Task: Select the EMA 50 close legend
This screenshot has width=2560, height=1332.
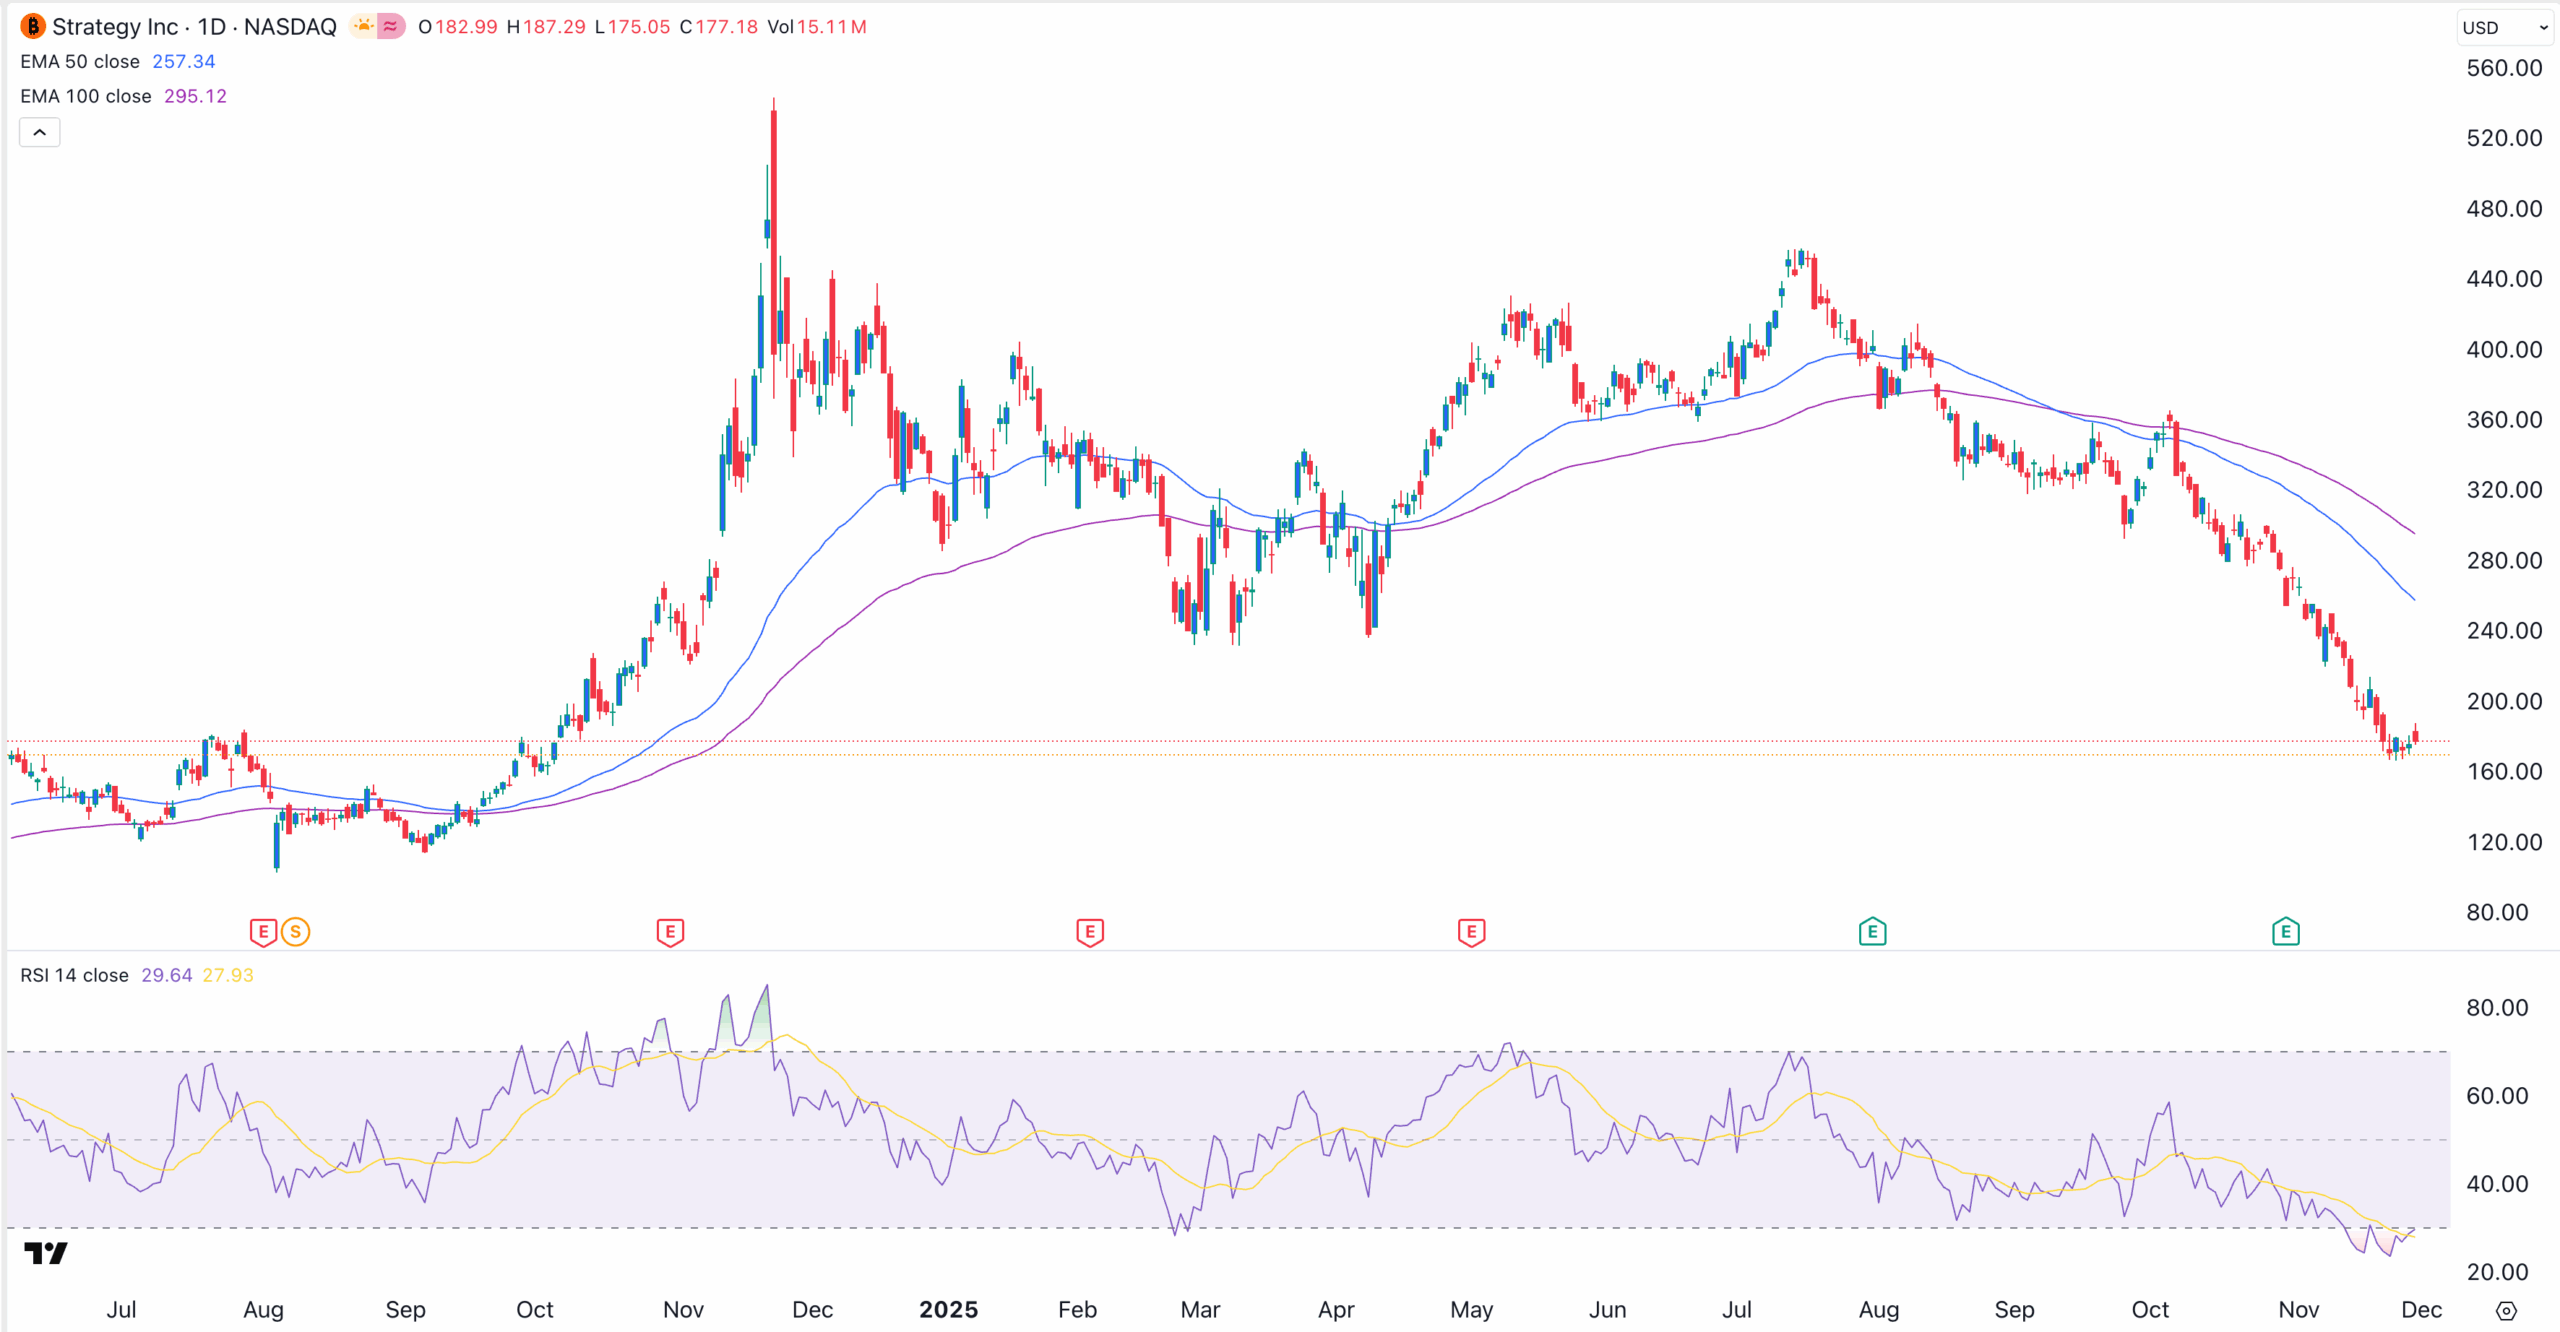Action: click(x=80, y=61)
